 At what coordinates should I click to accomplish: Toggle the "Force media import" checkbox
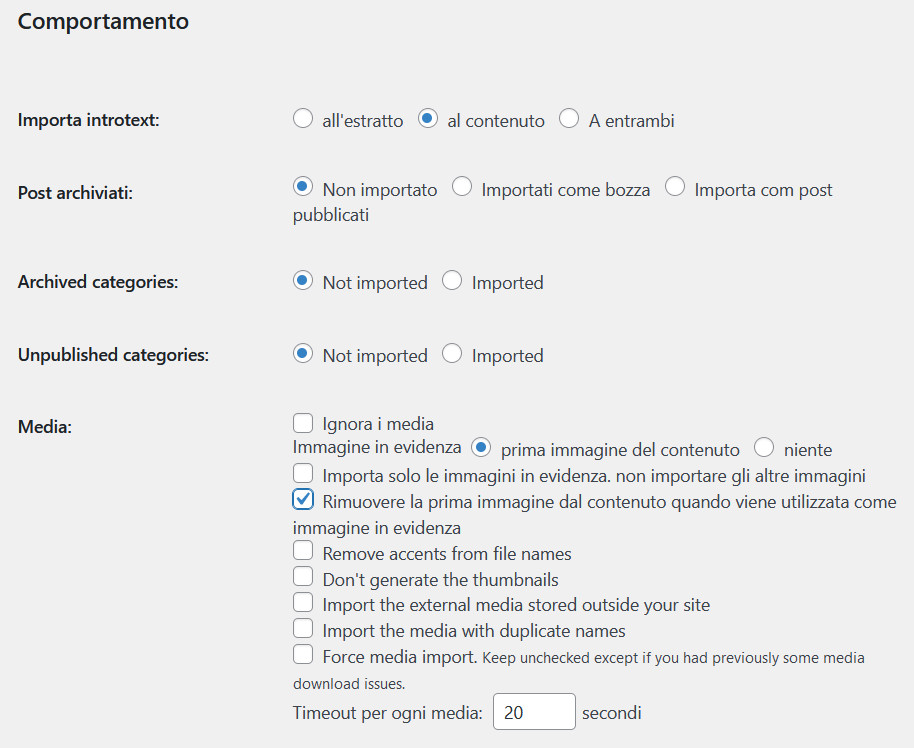(x=303, y=655)
